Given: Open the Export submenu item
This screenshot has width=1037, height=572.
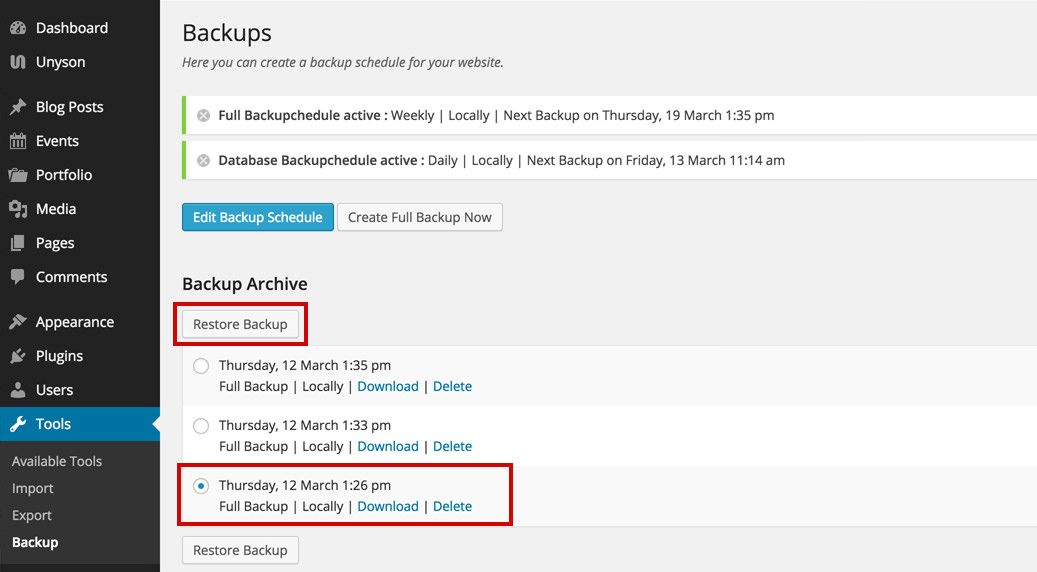Looking at the screenshot, I should [32, 515].
